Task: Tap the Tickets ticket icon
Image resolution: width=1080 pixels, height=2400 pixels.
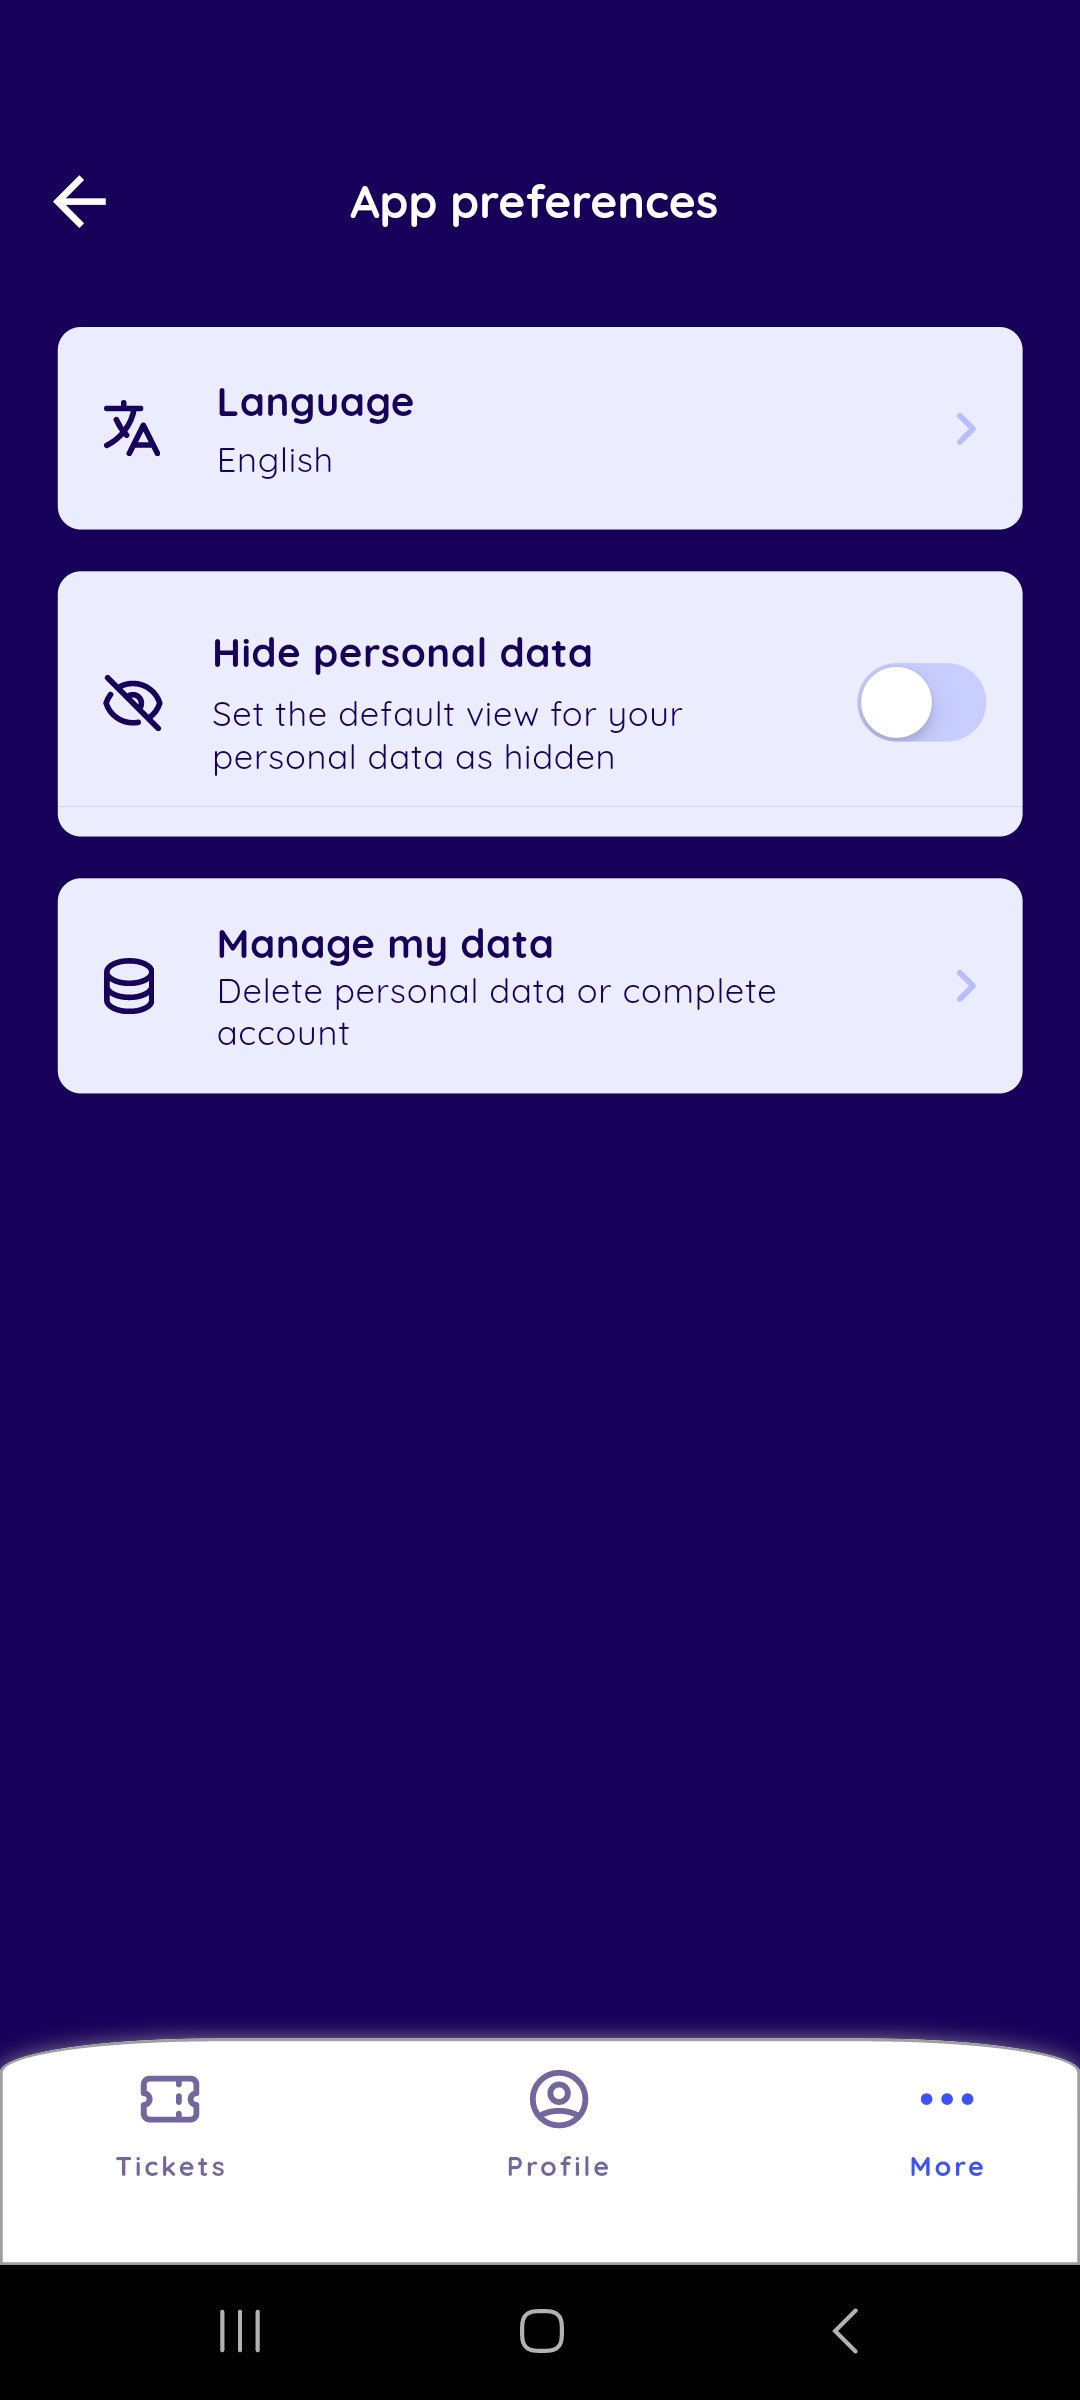Action: tap(170, 2098)
